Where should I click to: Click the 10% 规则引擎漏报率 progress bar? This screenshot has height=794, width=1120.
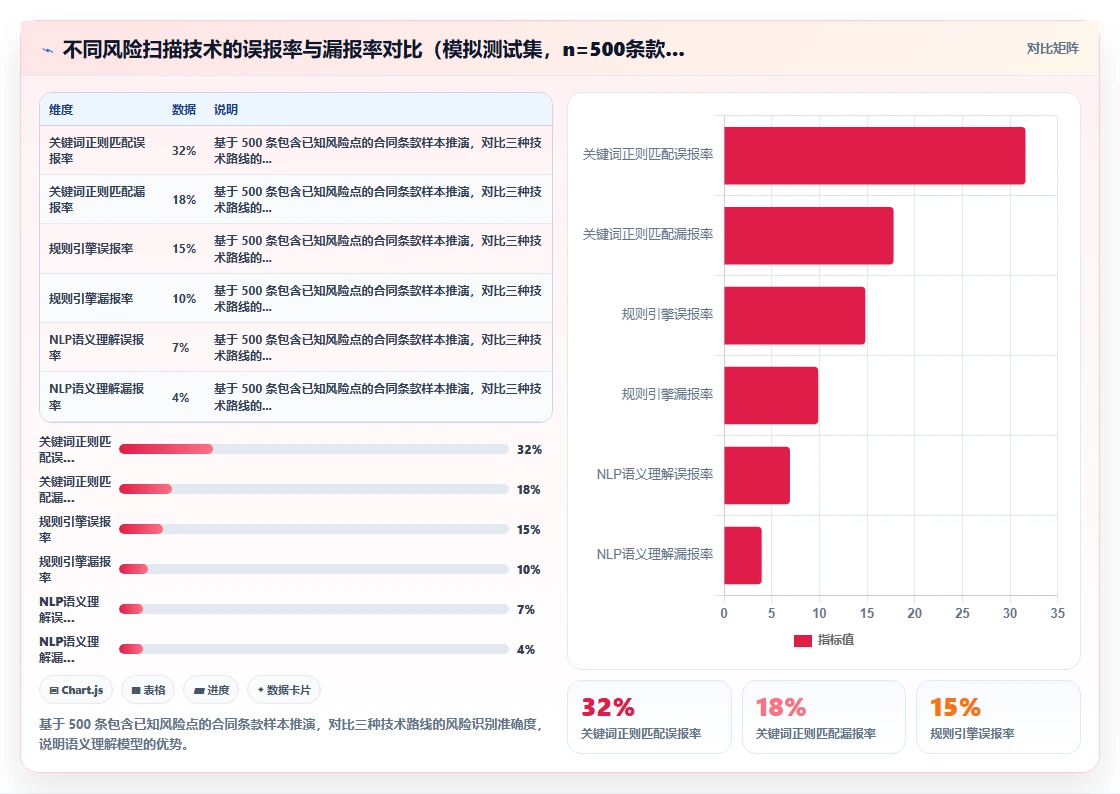(x=314, y=569)
